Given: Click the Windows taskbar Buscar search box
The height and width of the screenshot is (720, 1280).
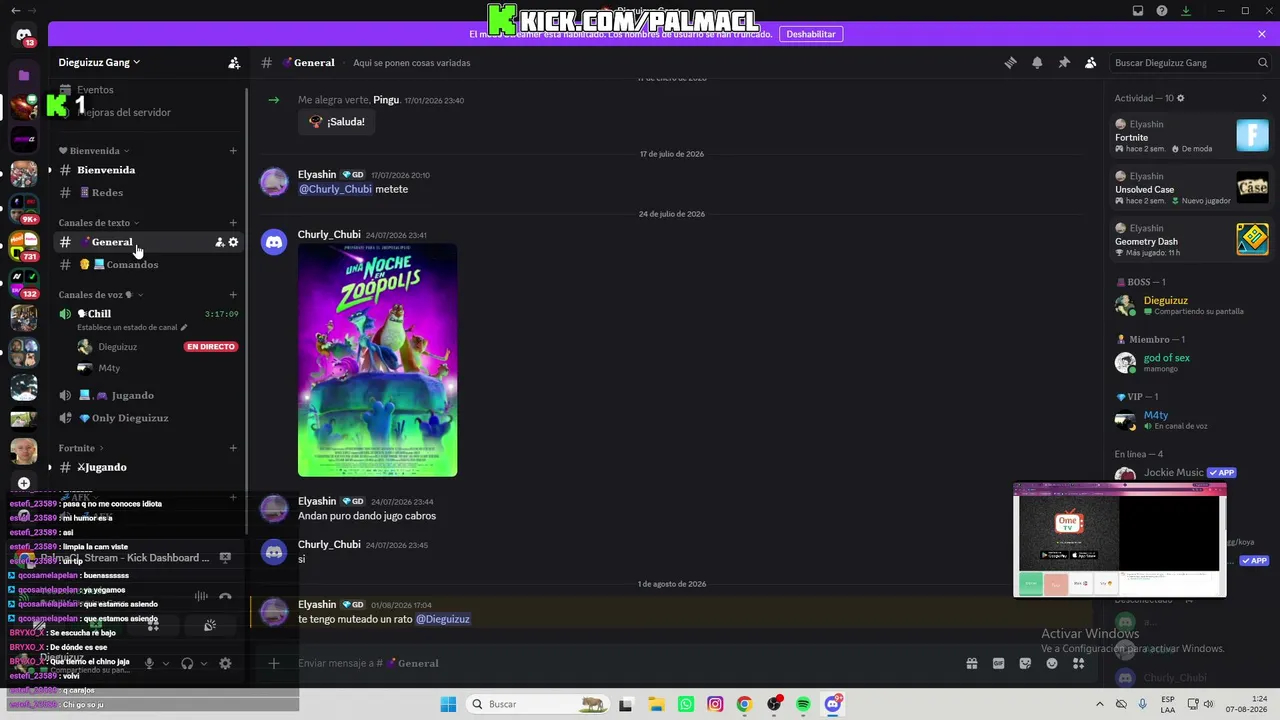Looking at the screenshot, I should (x=538, y=704).
